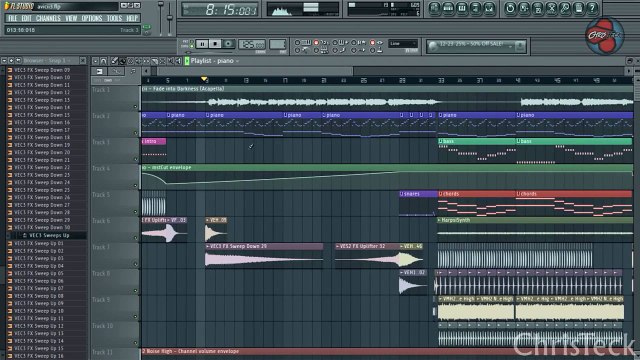
Task: Click the first small clip-view tab below playlist toolbar
Action: pos(99,71)
